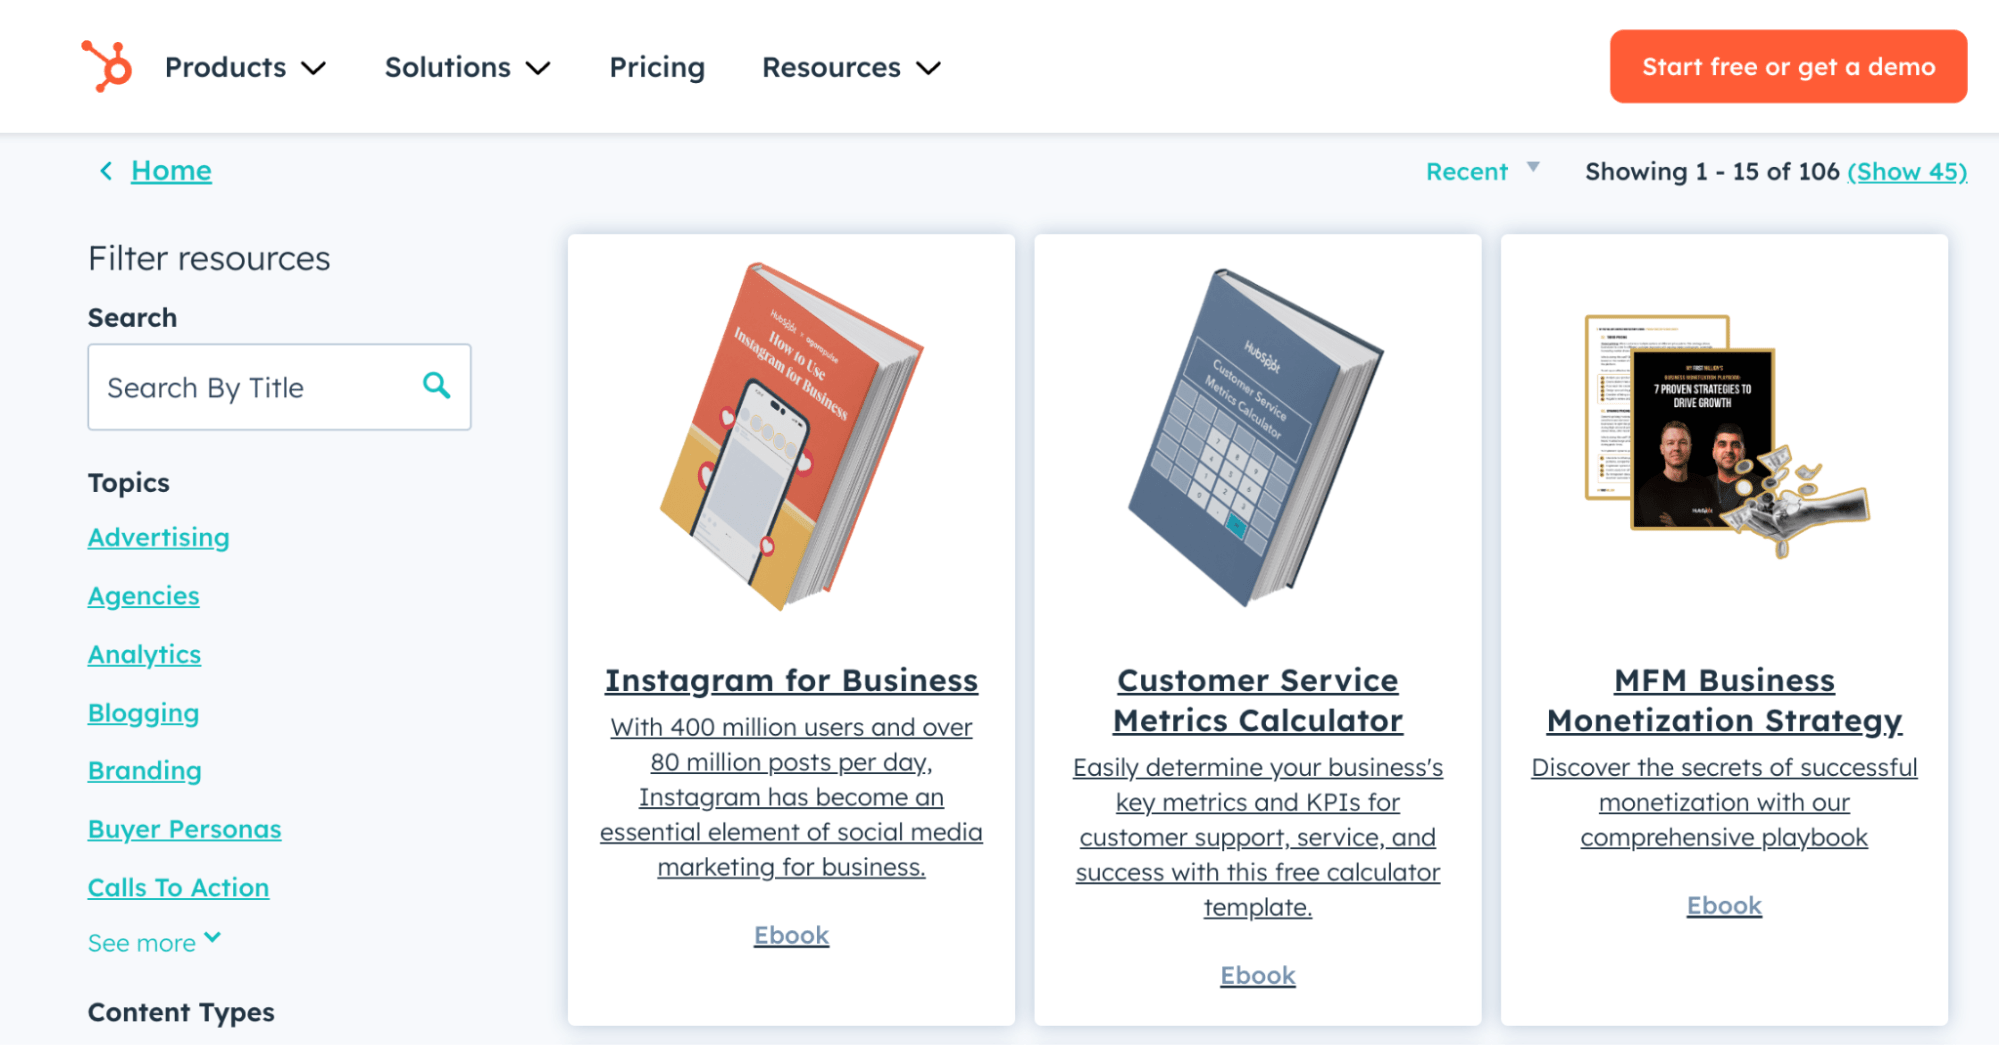Open MFM Business Monetization Strategy title
This screenshot has height=1046, width=1999.
[x=1724, y=701]
